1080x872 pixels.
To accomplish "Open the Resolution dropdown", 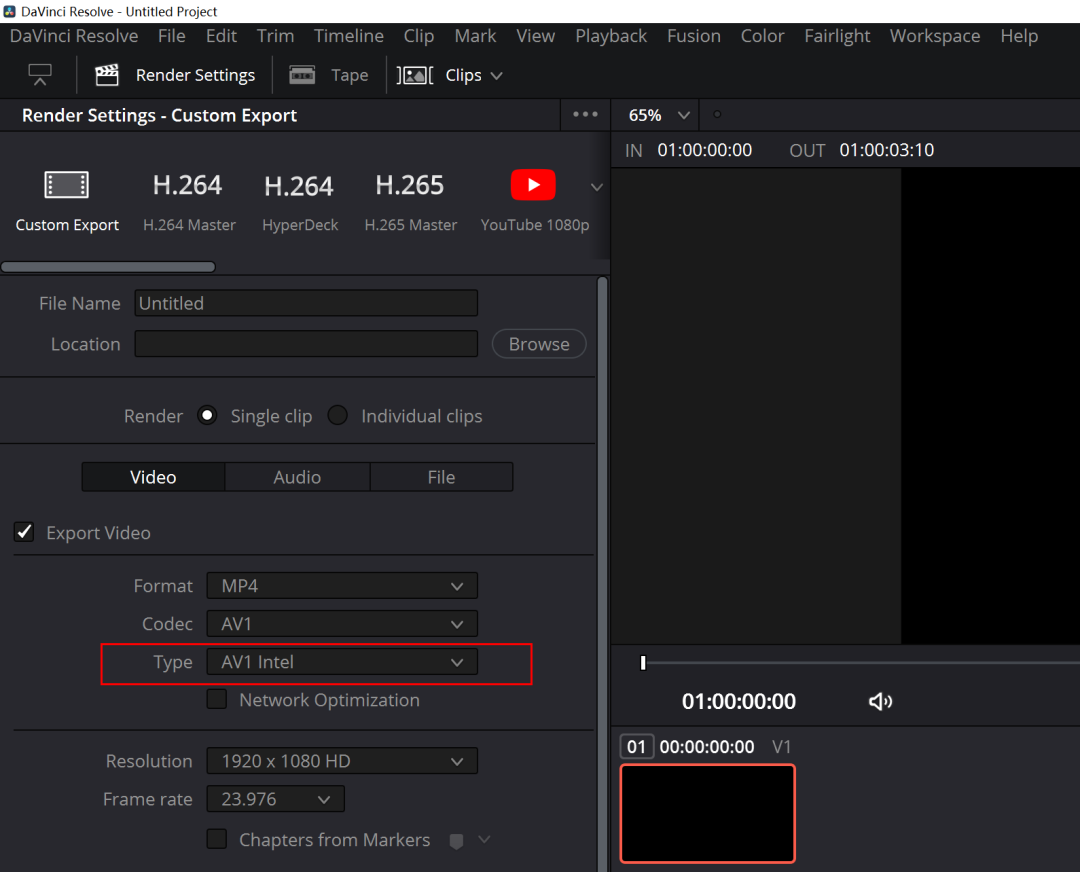I will 342,760.
